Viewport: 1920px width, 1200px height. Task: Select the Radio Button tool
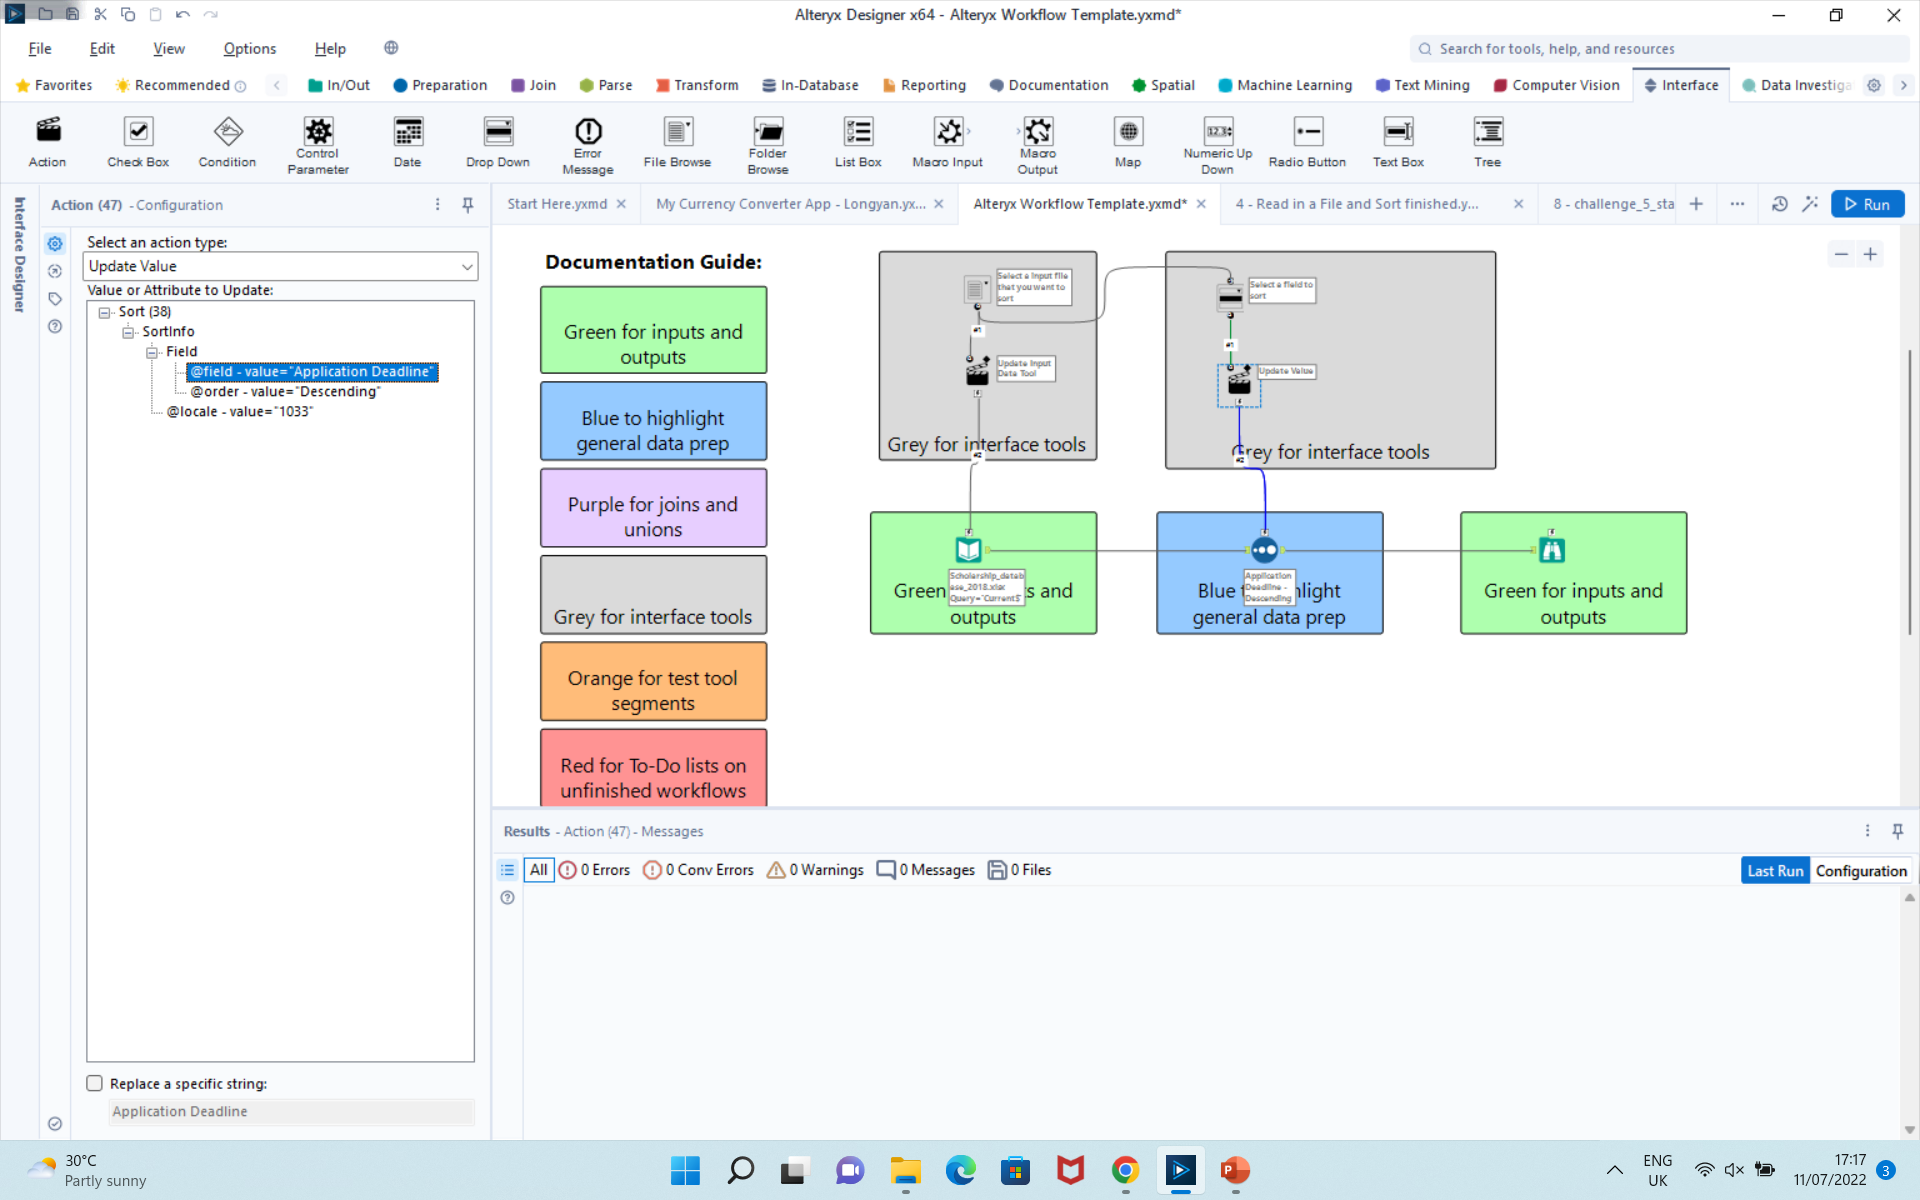[x=1307, y=143]
